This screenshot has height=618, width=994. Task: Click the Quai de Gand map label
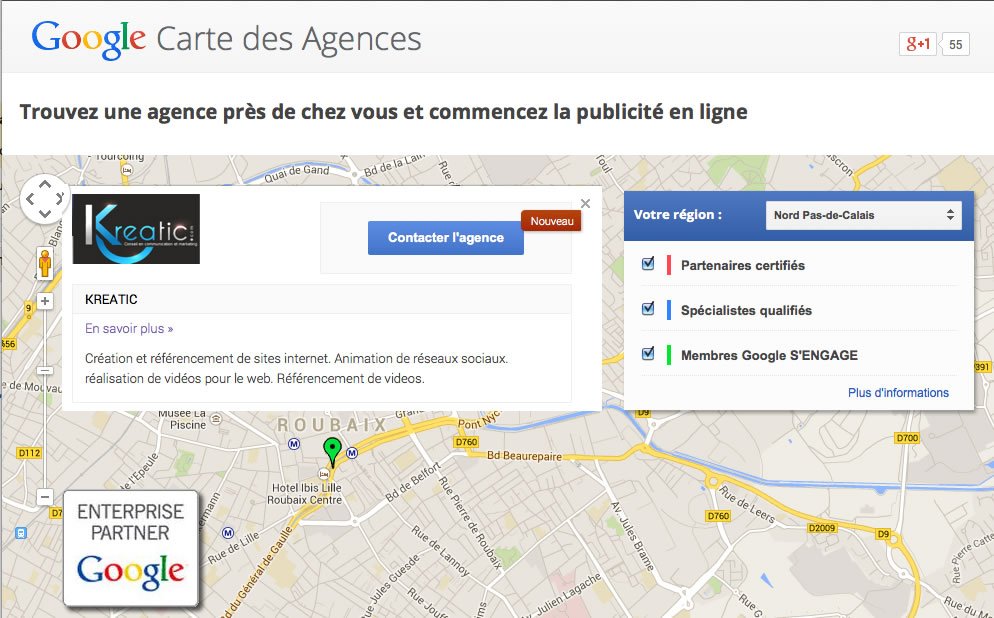296,173
